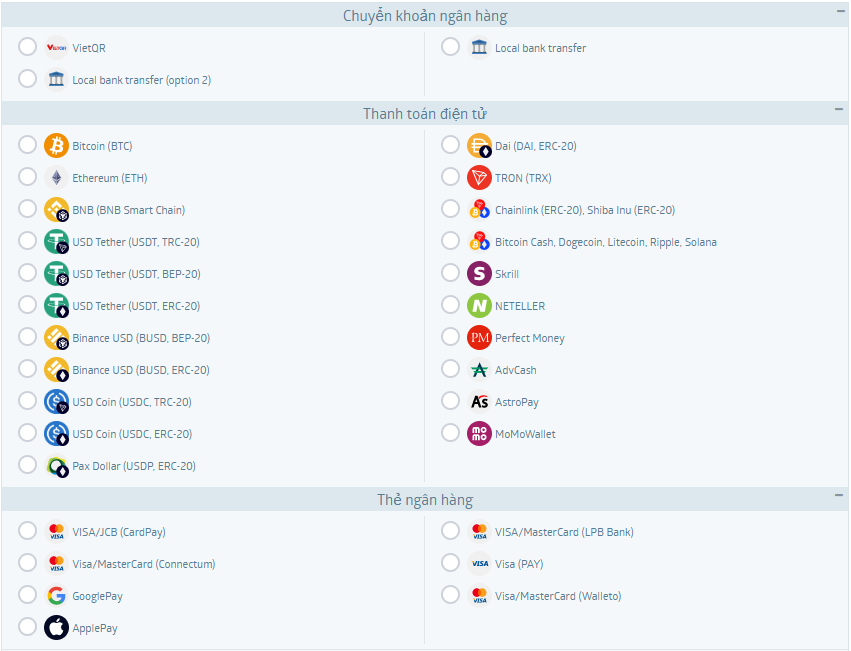Click the Chainlink, Shiba Inu multi-coin icon
The image size is (851, 651).
[479, 210]
